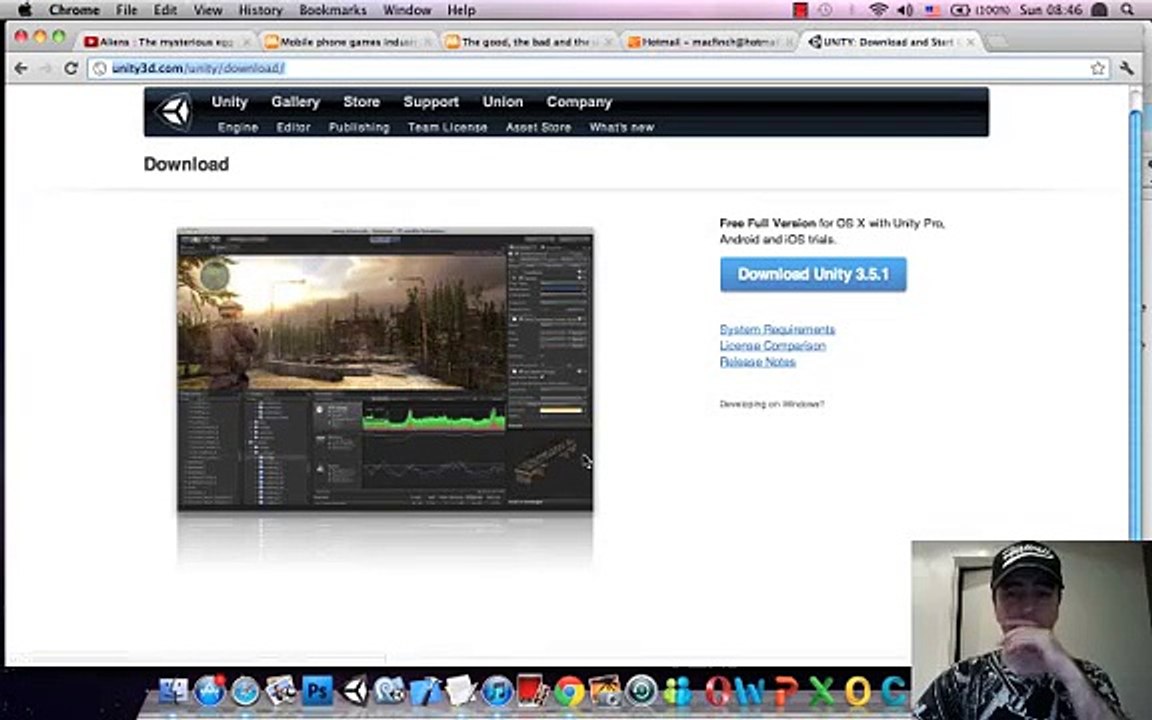Click the Wi-Fi icon in menu bar
Image resolution: width=1152 pixels, height=720 pixels.
[x=877, y=10]
